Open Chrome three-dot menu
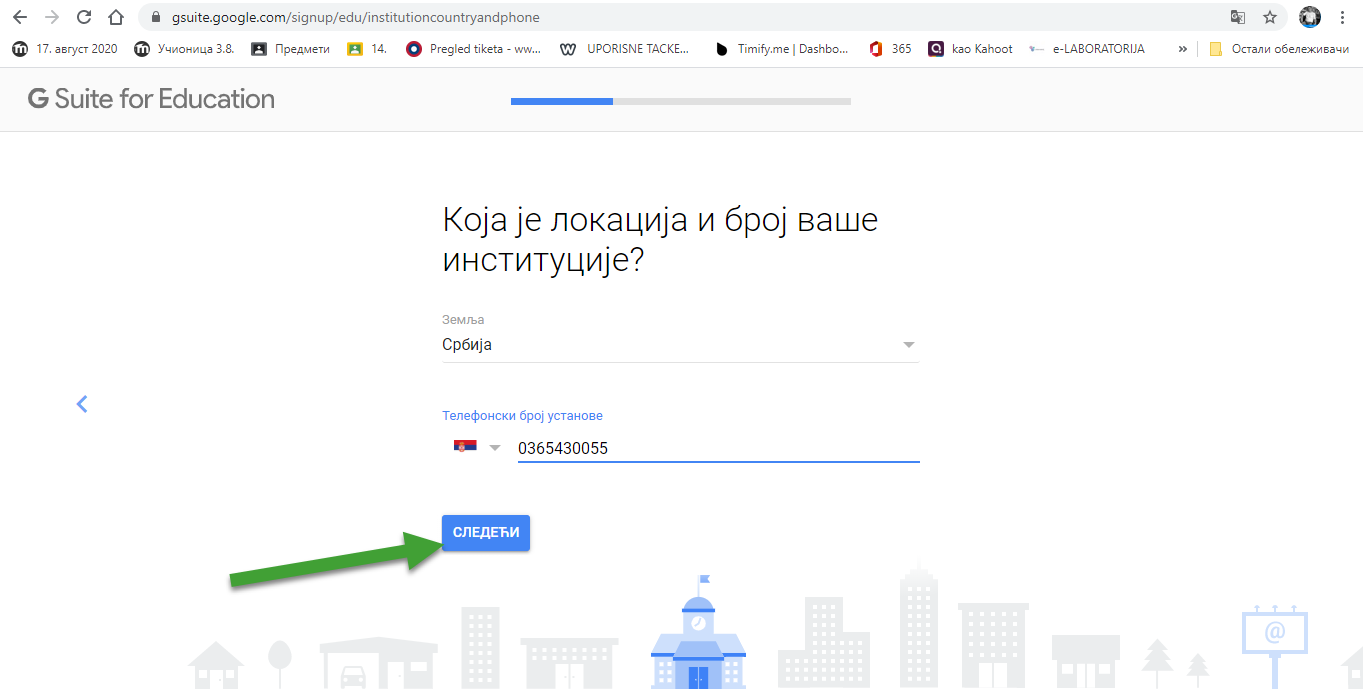 (1342, 17)
